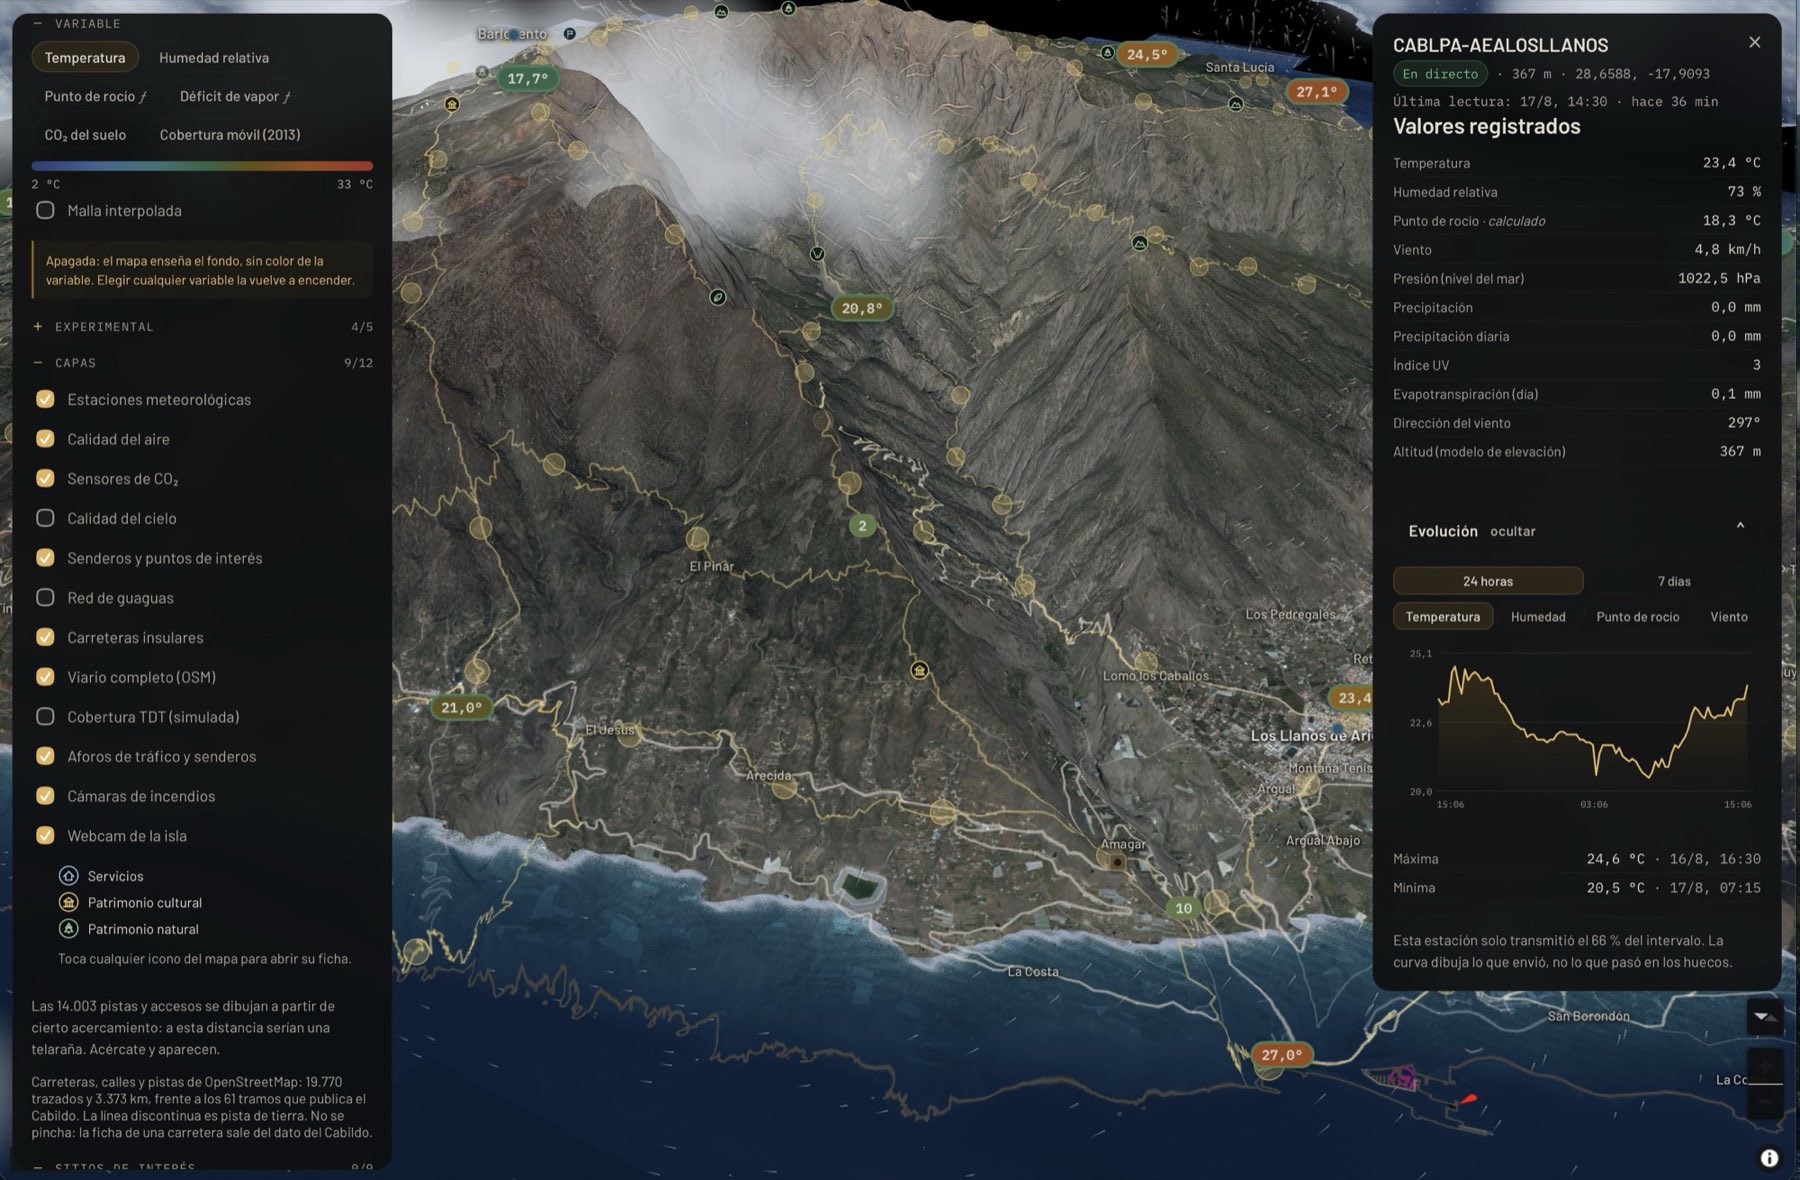Click the temperature color scale bar
Screen dimensions: 1800x1180
[x=202, y=166]
